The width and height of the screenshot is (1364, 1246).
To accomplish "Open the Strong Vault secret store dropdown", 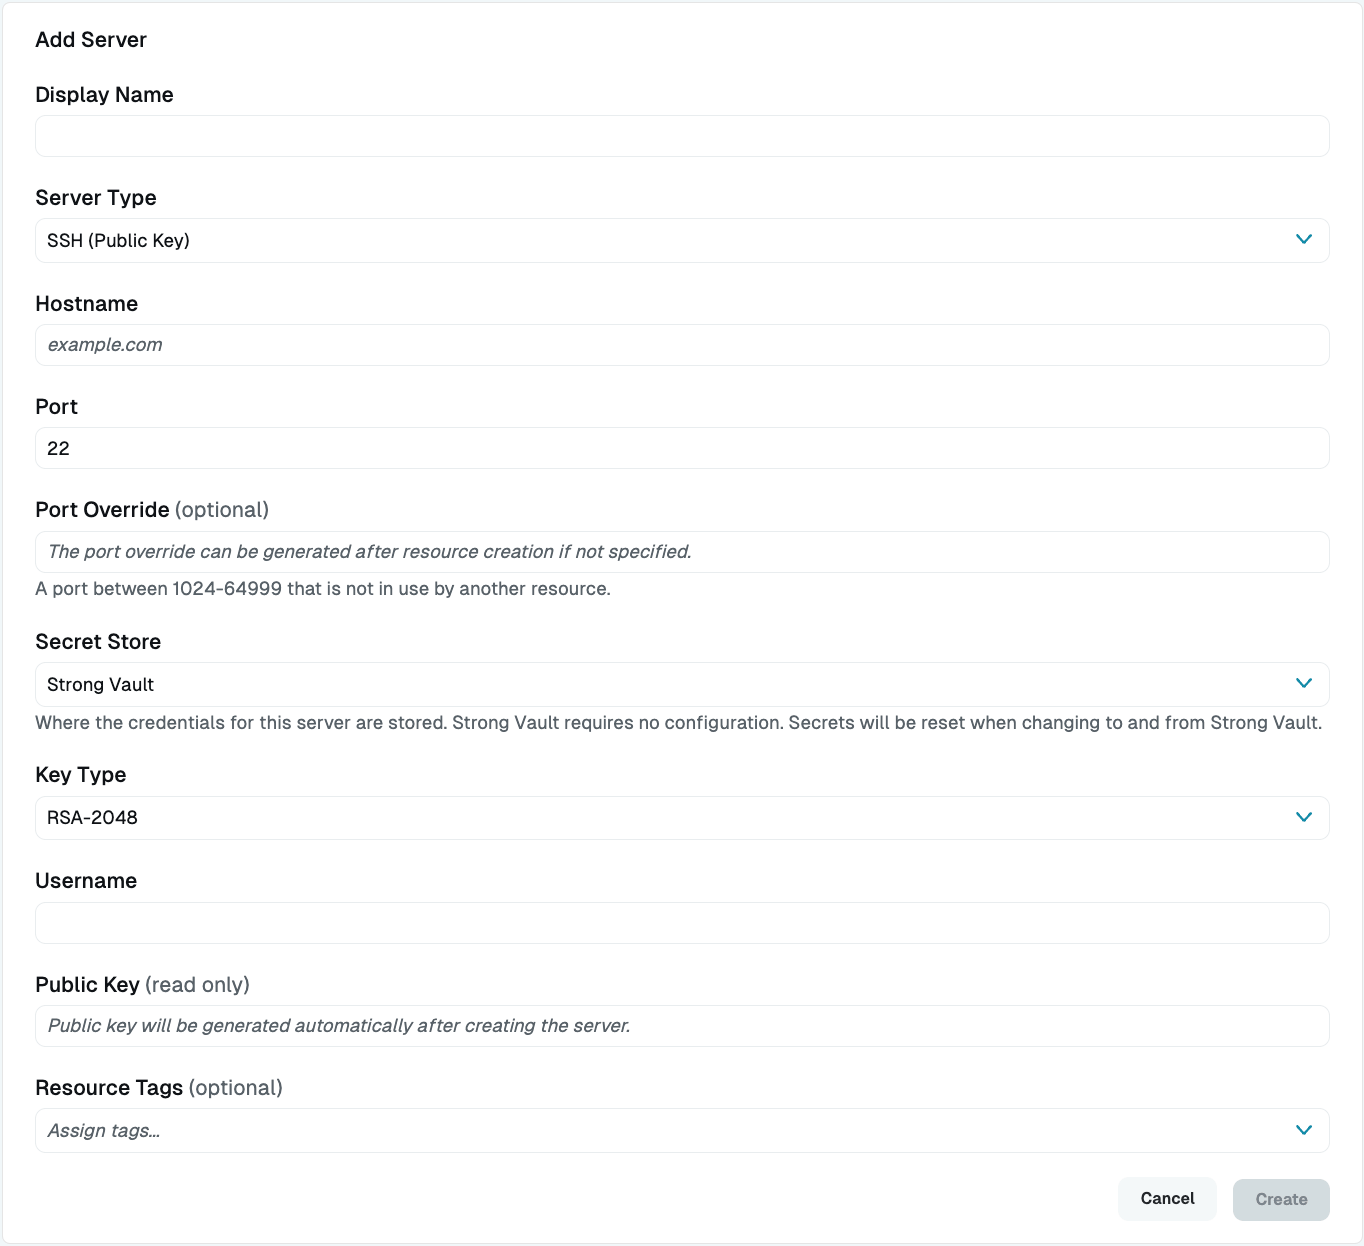I will coord(682,684).
